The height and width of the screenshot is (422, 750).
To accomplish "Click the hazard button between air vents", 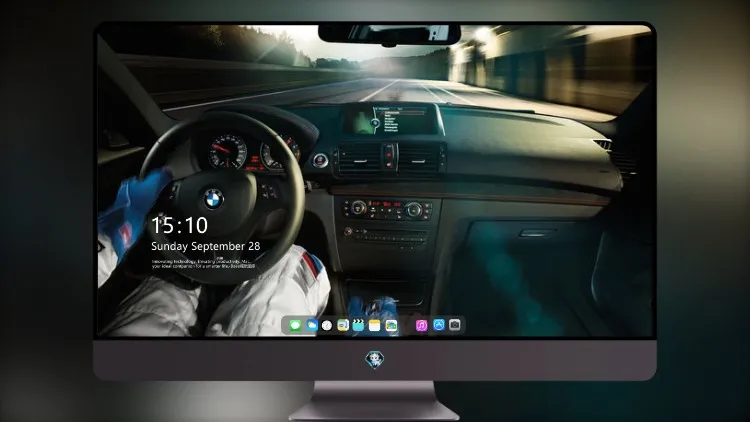I will coord(389,155).
